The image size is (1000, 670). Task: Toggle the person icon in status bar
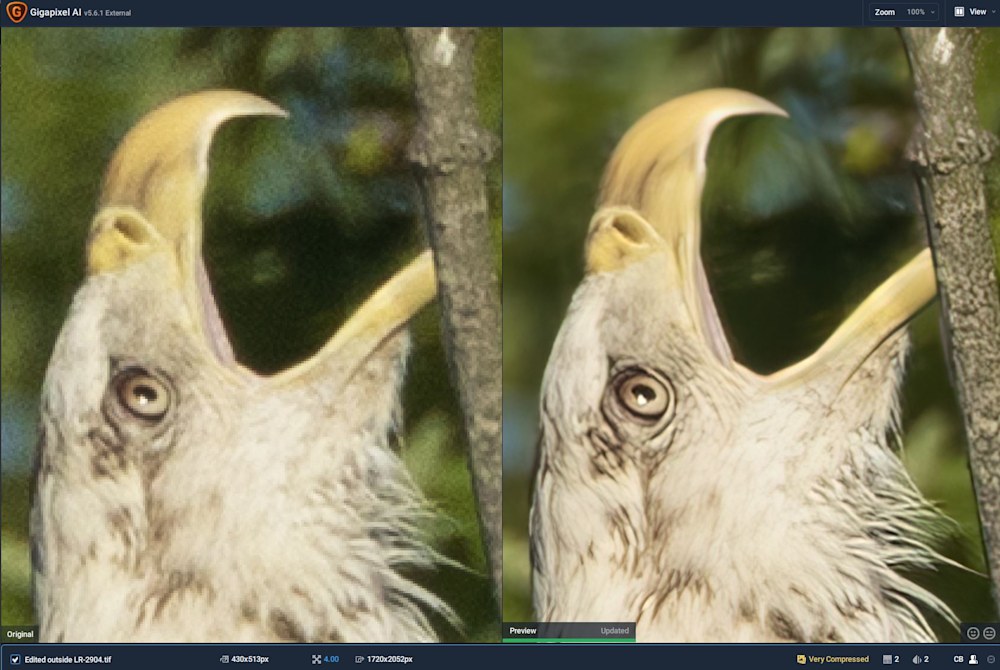[973, 659]
